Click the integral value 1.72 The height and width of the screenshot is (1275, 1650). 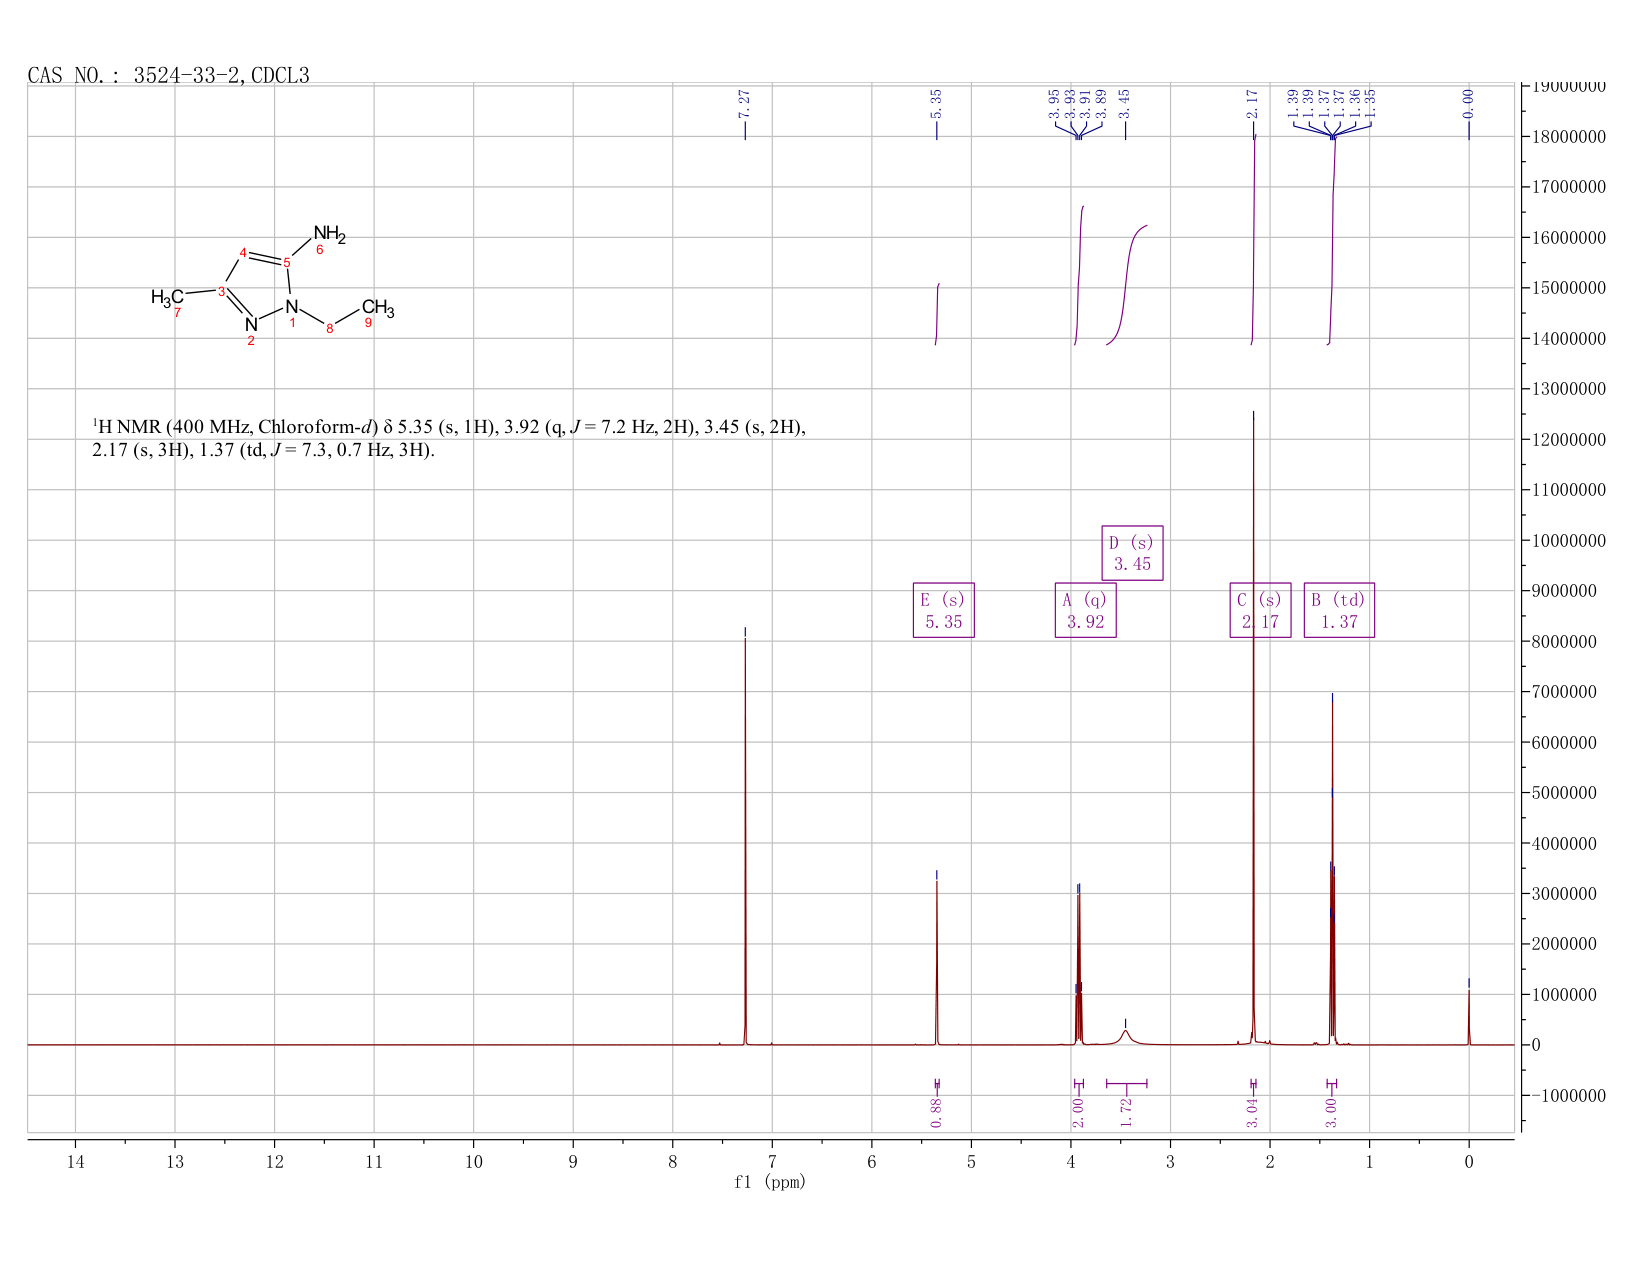(x=1125, y=1112)
